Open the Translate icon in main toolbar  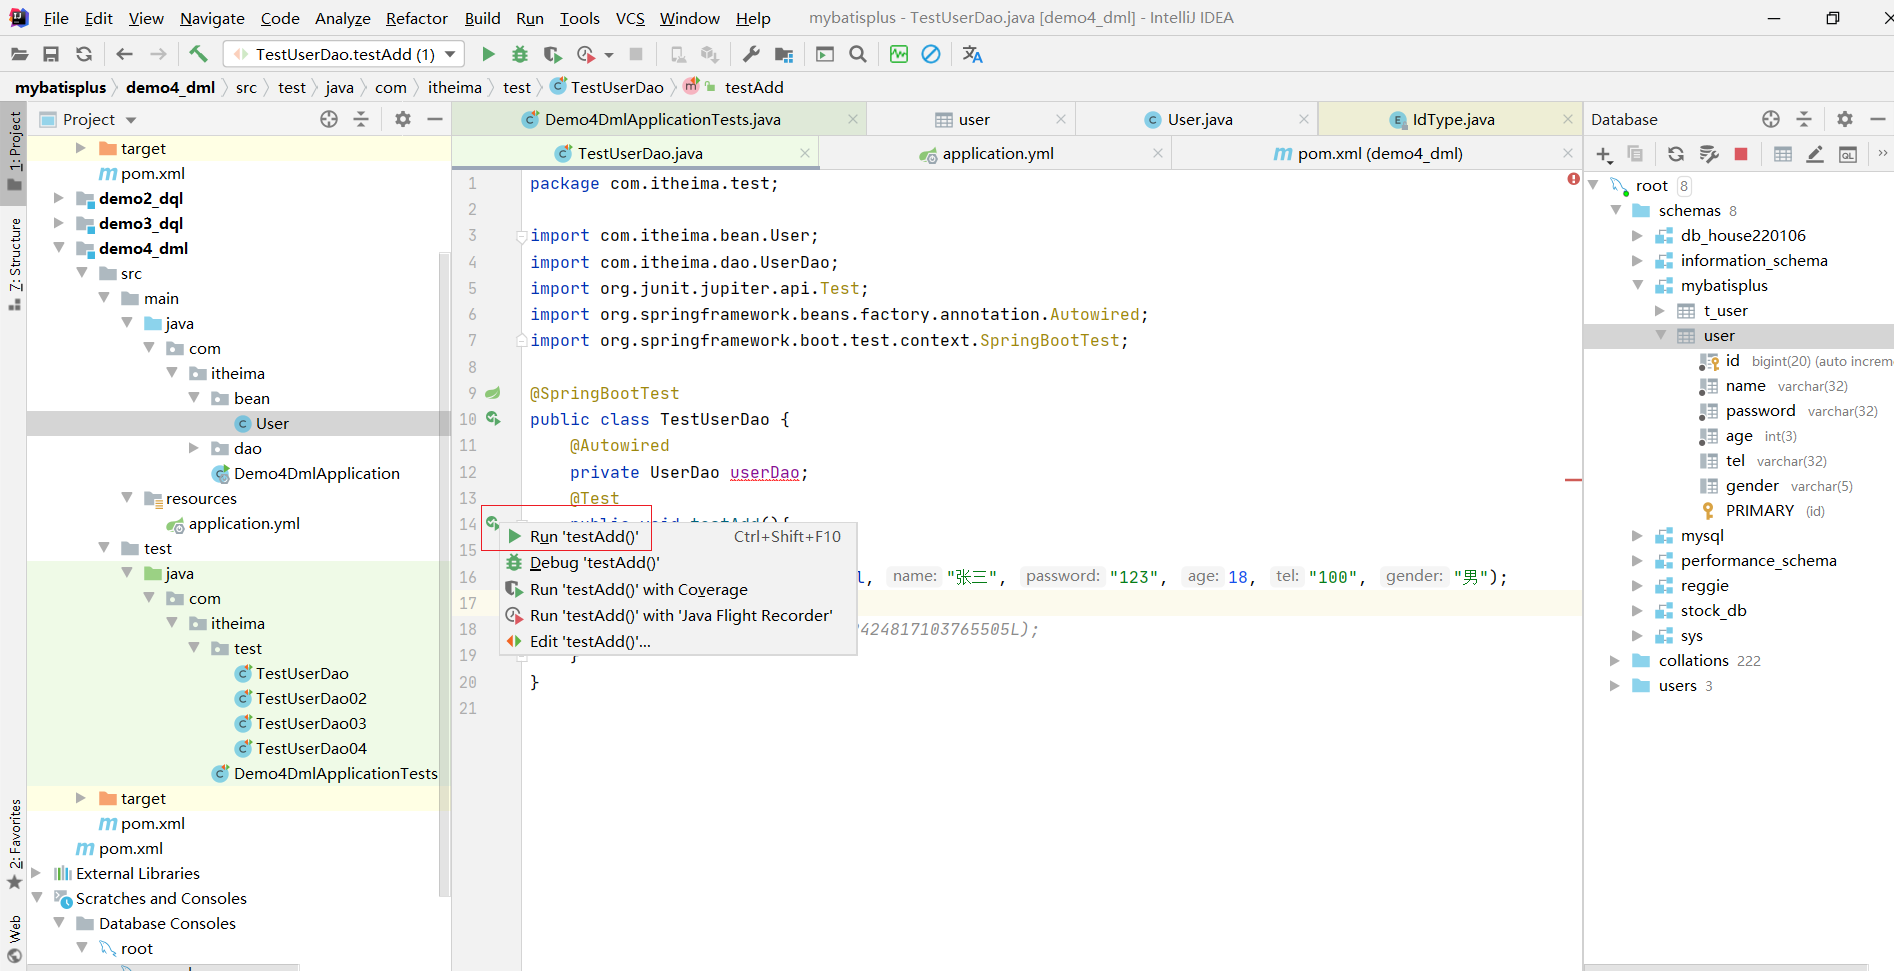coord(972,54)
